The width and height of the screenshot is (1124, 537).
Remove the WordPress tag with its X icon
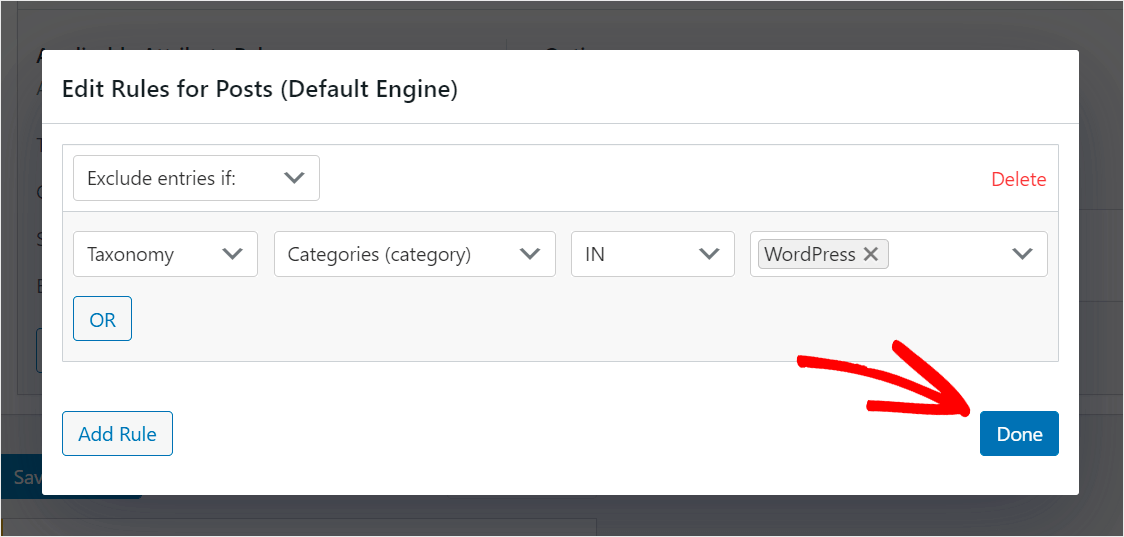[x=870, y=255]
